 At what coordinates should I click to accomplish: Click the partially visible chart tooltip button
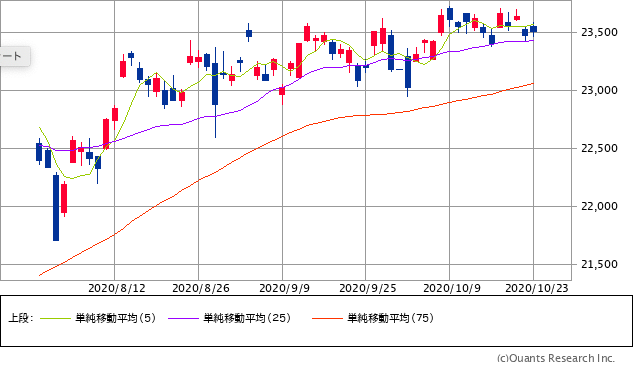click(15, 56)
